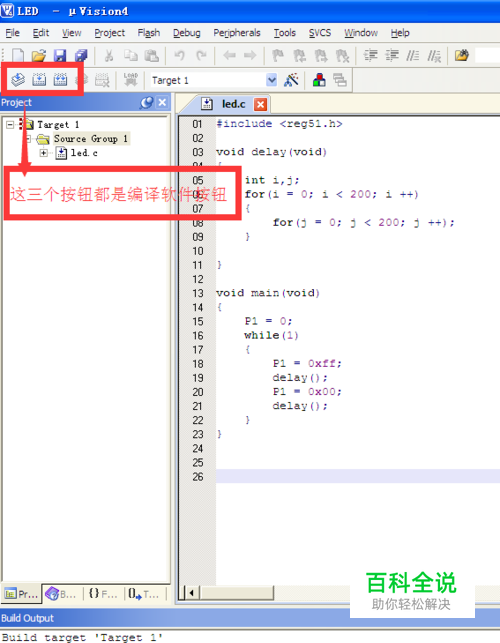Viewport: 500px width, 643px height.
Task: Open the Flash menu
Action: point(148,33)
